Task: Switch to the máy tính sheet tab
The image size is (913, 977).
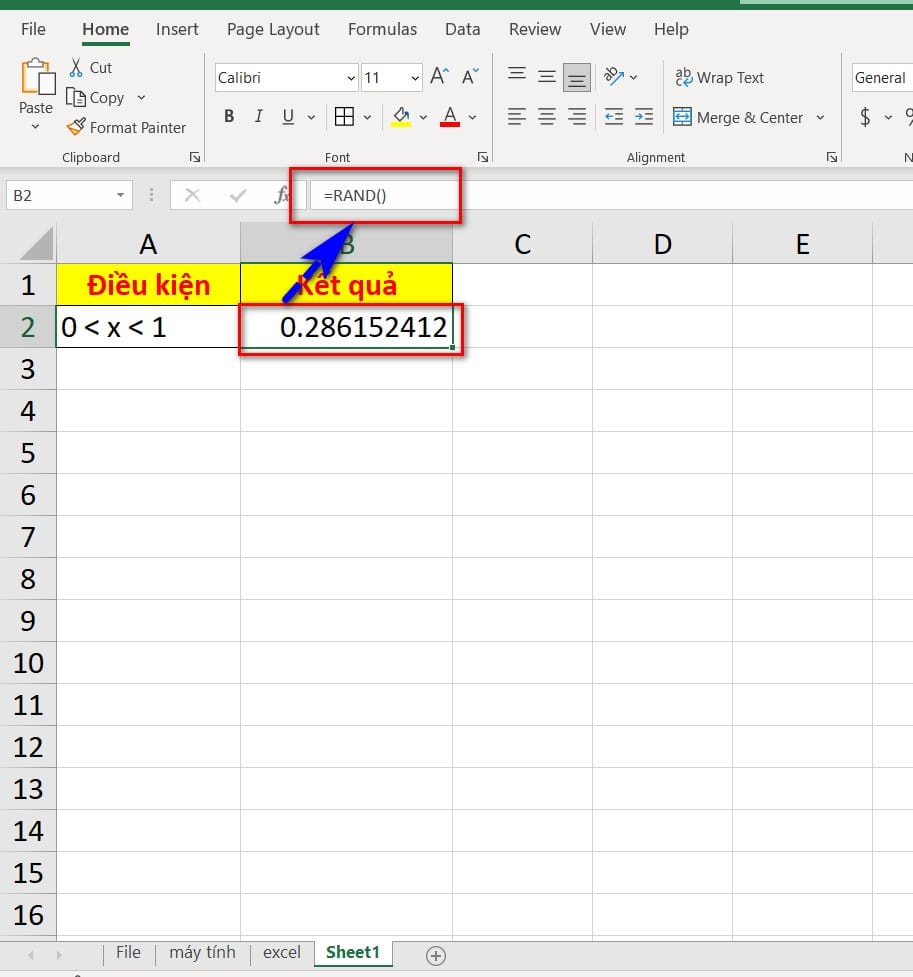Action: 202,952
